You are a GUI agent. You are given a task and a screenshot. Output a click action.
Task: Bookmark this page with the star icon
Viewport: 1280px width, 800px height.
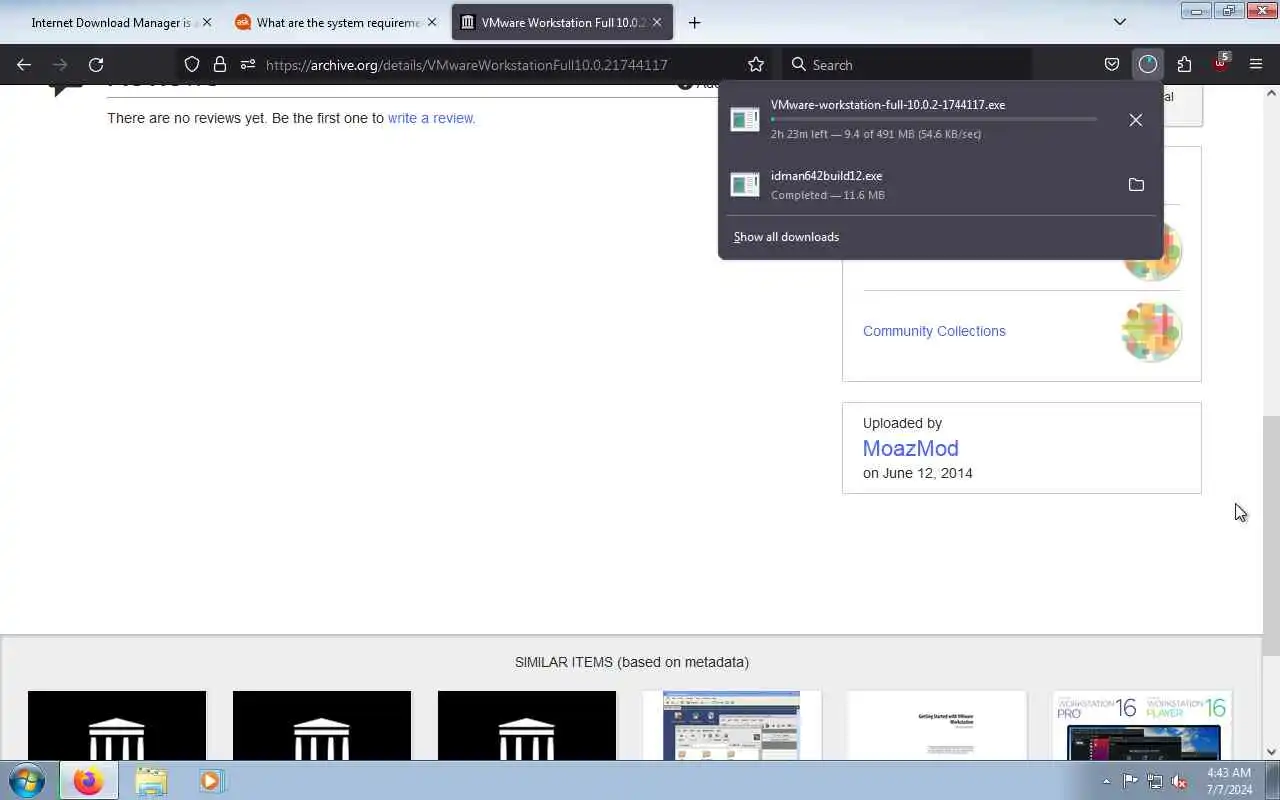click(756, 65)
